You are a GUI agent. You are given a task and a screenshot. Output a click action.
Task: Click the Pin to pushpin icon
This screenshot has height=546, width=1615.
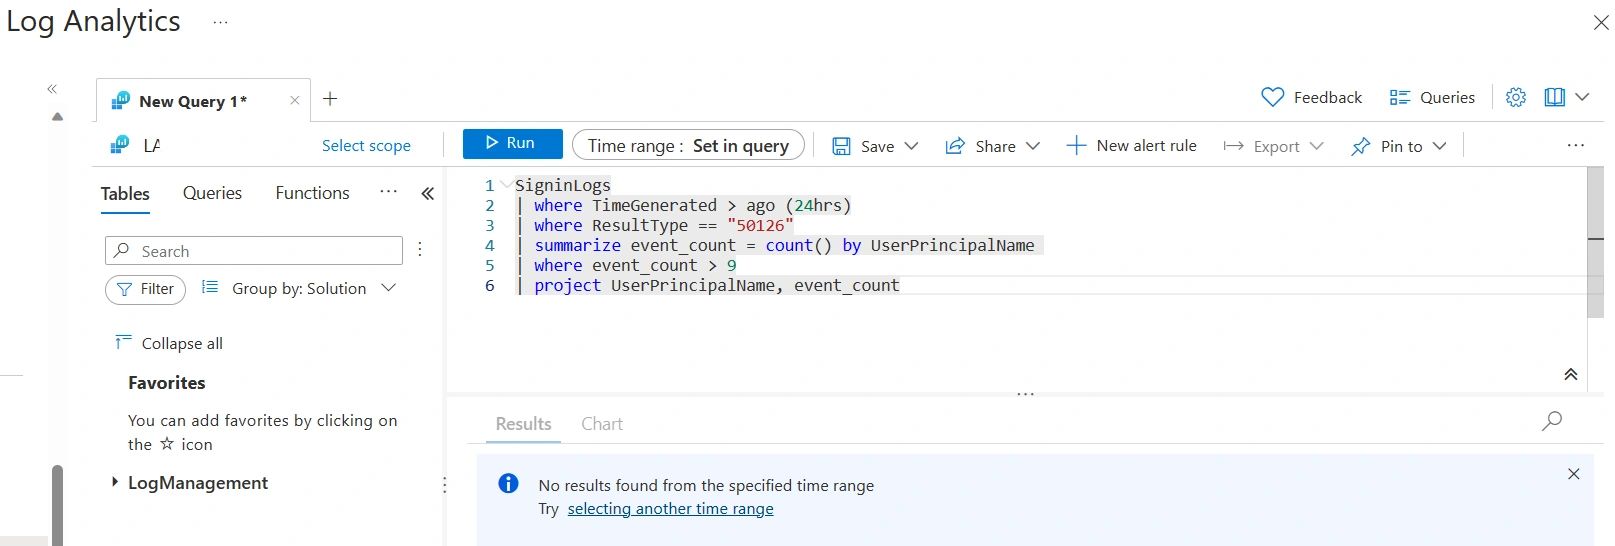point(1360,146)
